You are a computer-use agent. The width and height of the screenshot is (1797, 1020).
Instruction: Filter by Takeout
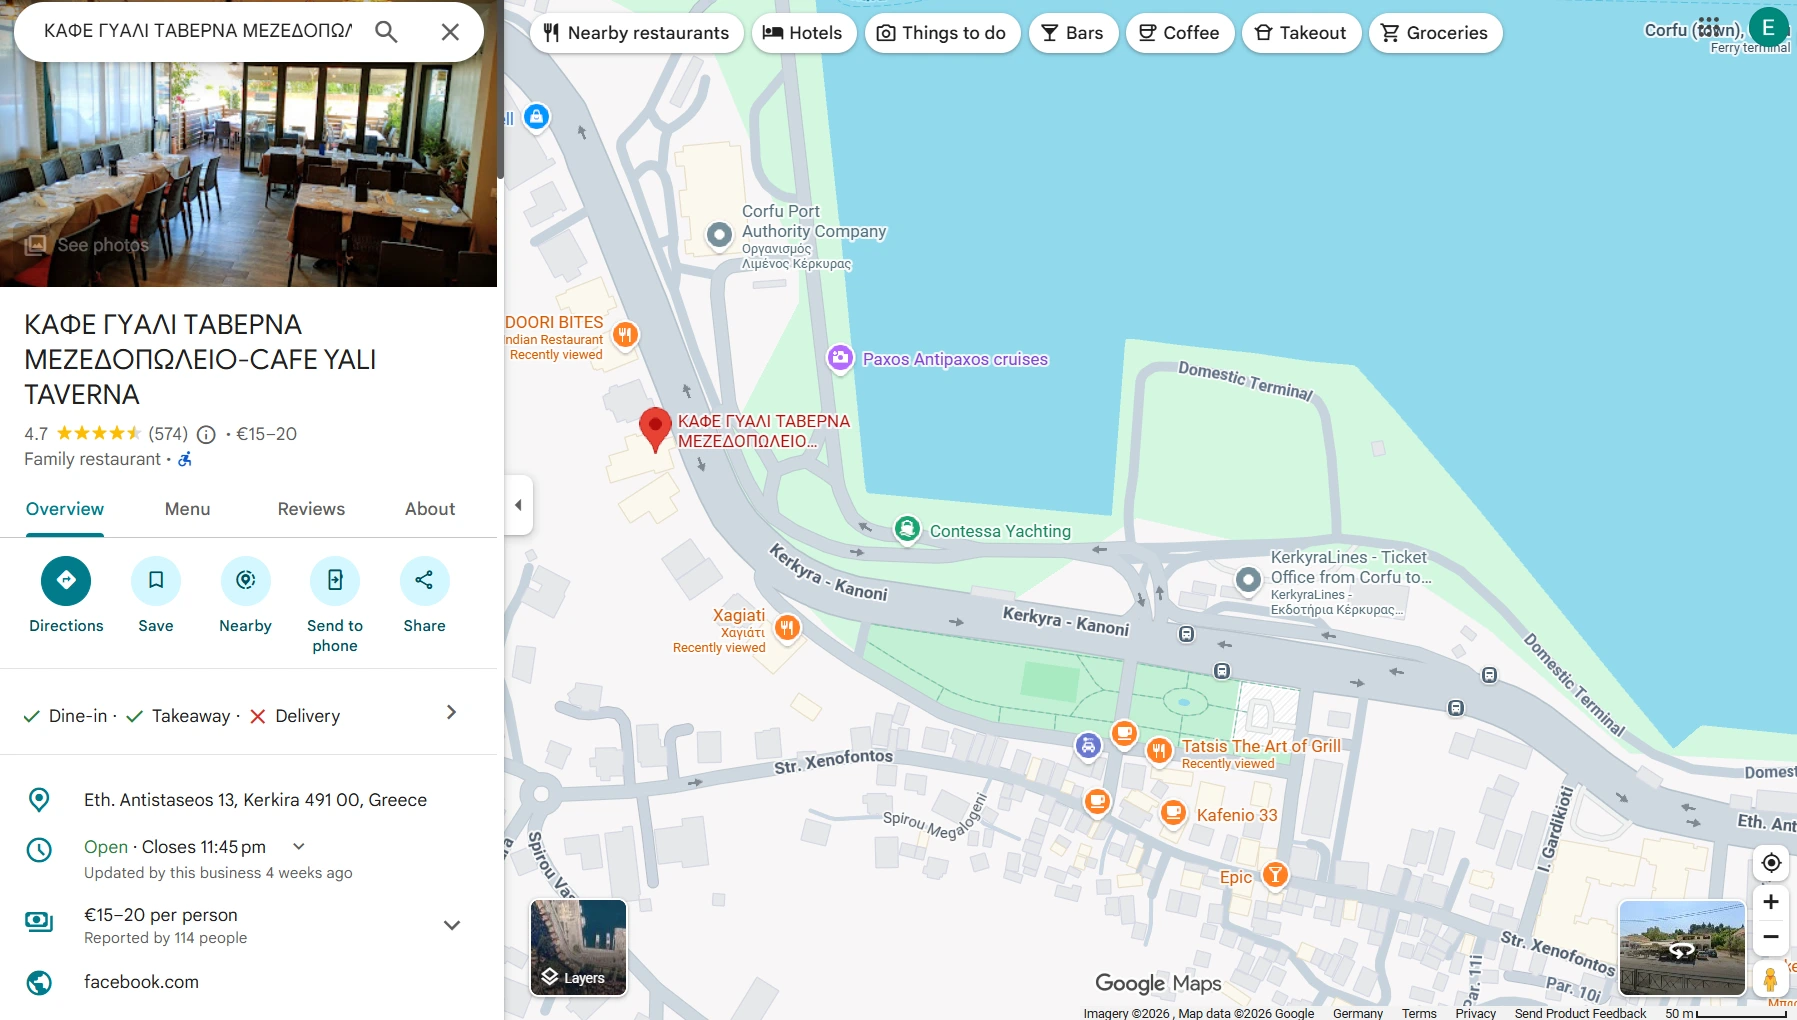click(x=1301, y=33)
